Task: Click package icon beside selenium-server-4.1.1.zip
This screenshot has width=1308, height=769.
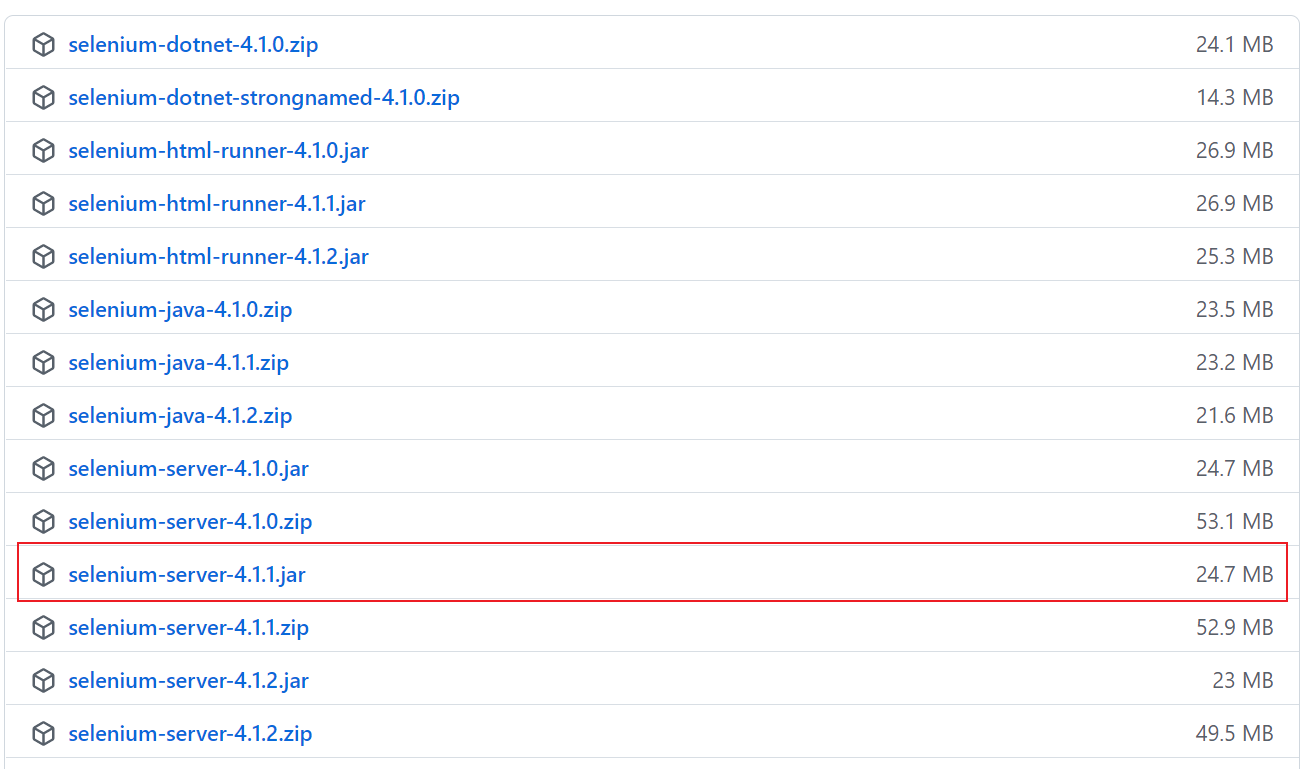Action: 43,628
